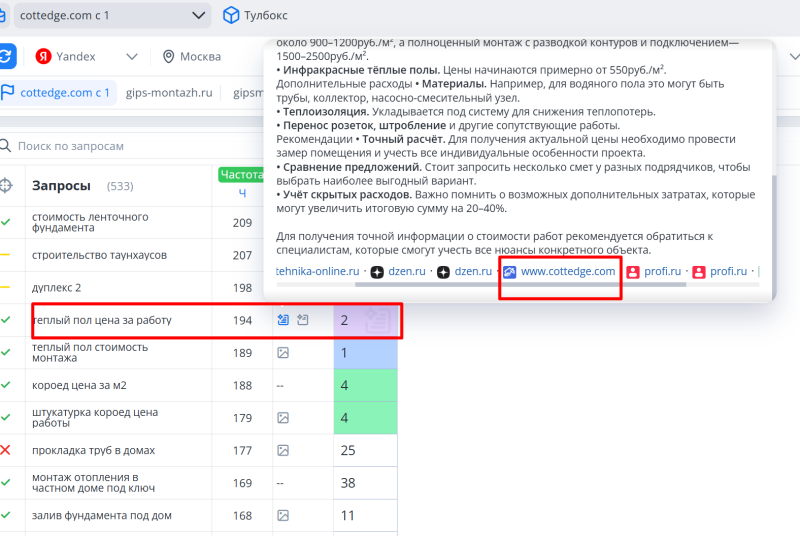The image size is (800, 536).
Task: Click purple position cell showing 2
Action: 365,320
